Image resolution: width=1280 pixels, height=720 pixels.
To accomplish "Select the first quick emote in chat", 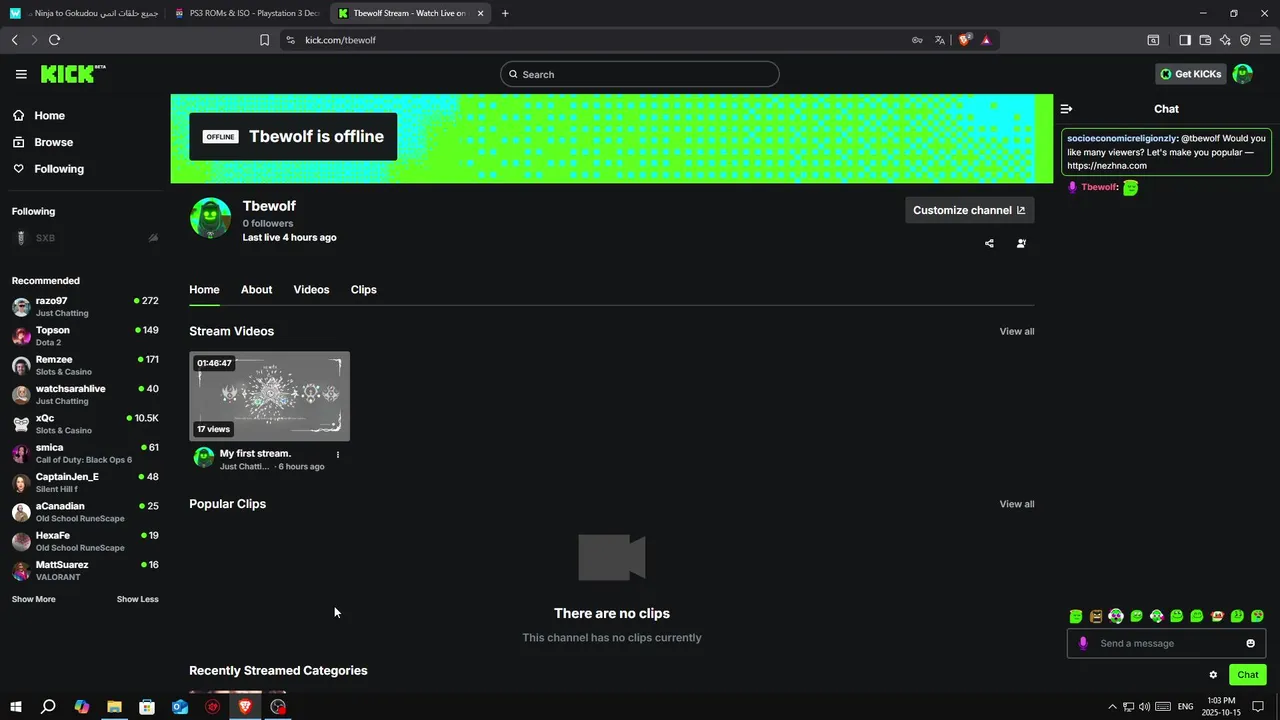I will click(1076, 616).
